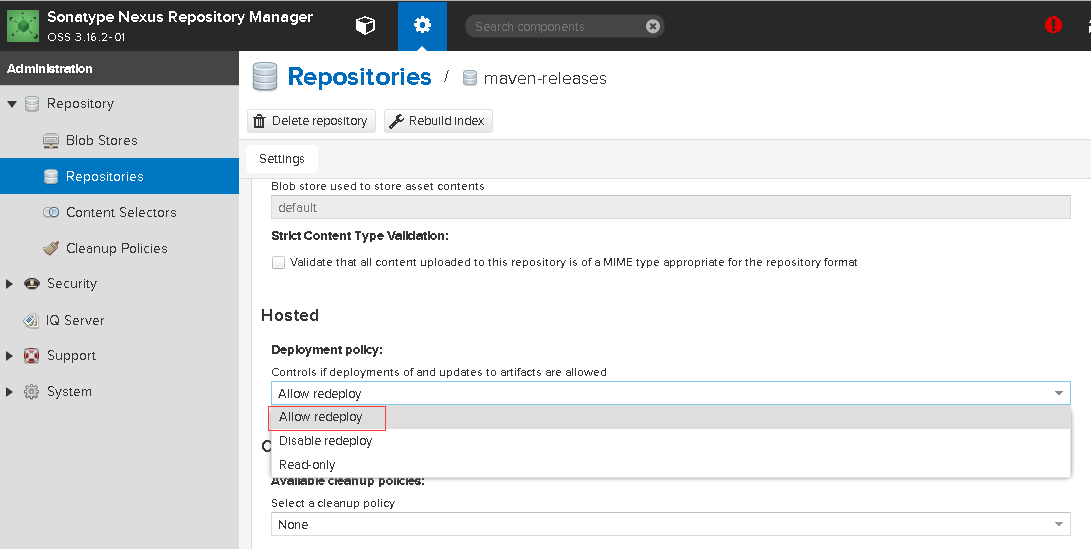
Task: Go back via the Repositories breadcrumb title
Action: tap(359, 77)
